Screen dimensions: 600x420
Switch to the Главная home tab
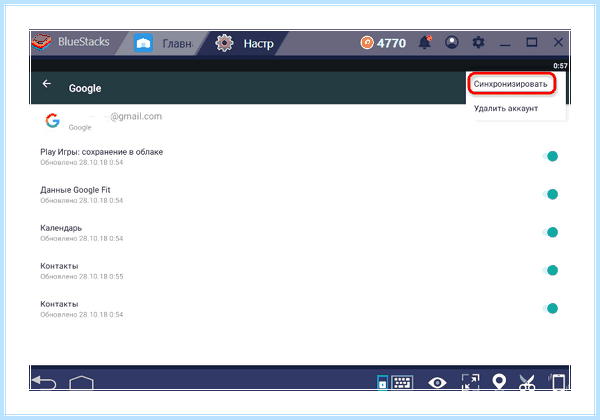click(x=164, y=43)
